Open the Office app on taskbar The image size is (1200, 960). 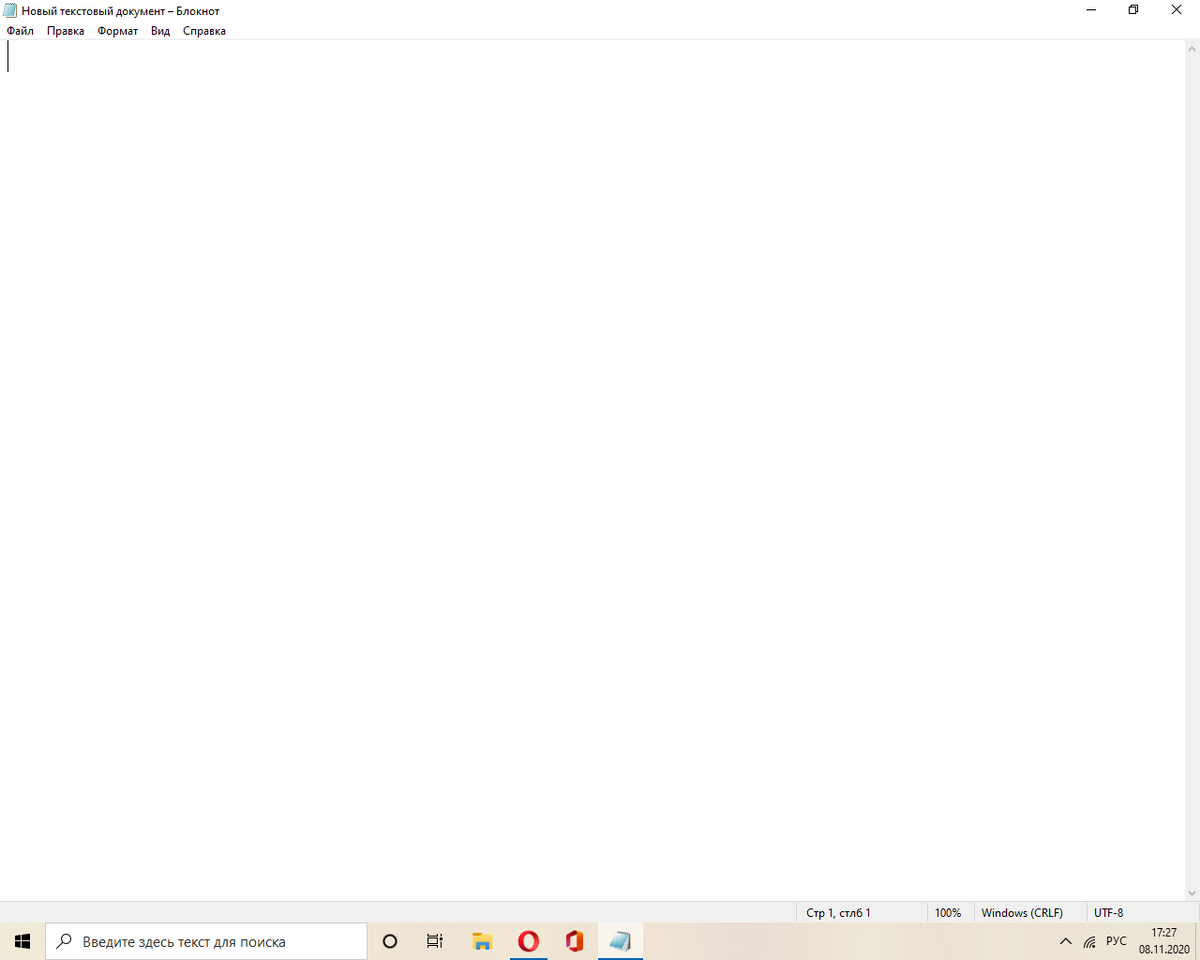574,941
